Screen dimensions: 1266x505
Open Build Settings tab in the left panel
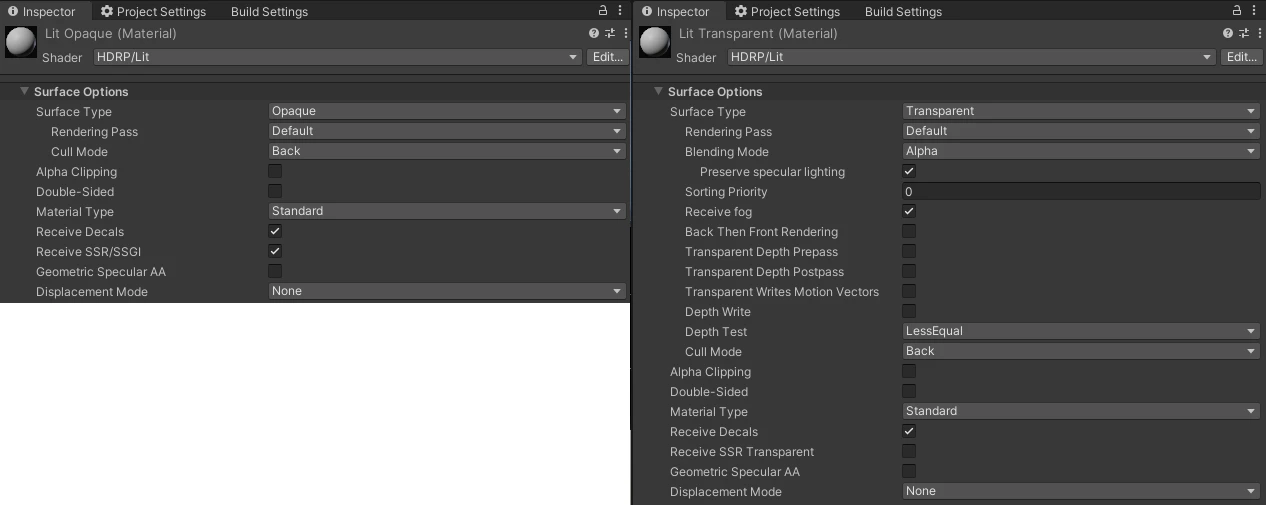click(269, 11)
